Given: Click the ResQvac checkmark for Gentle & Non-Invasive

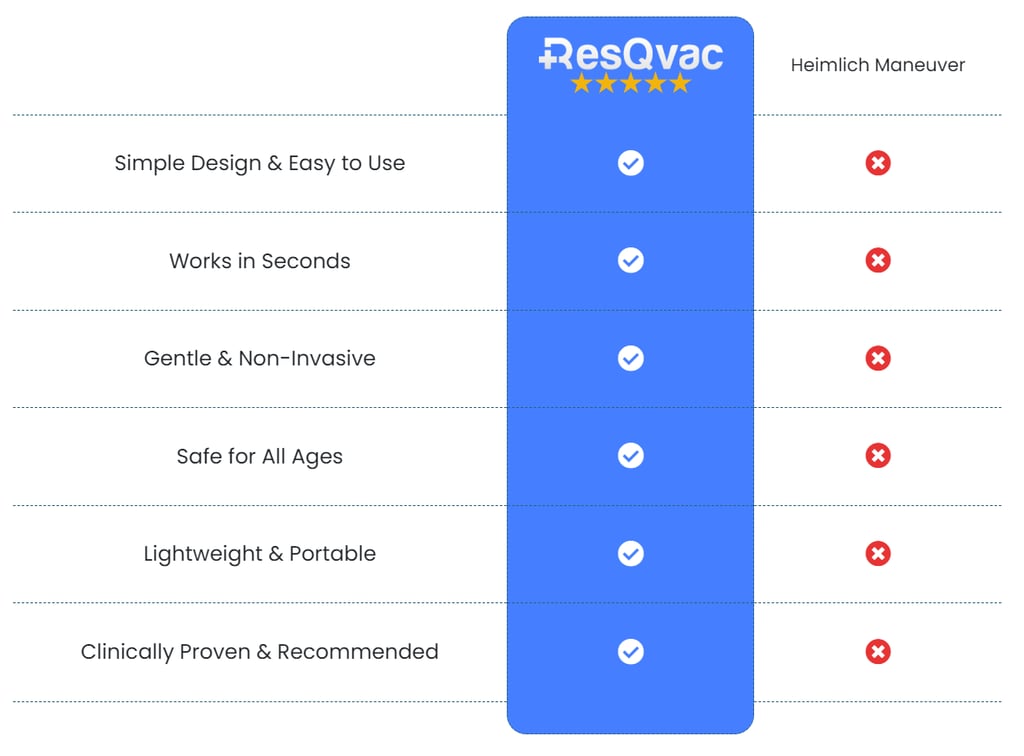Looking at the screenshot, I should (630, 358).
